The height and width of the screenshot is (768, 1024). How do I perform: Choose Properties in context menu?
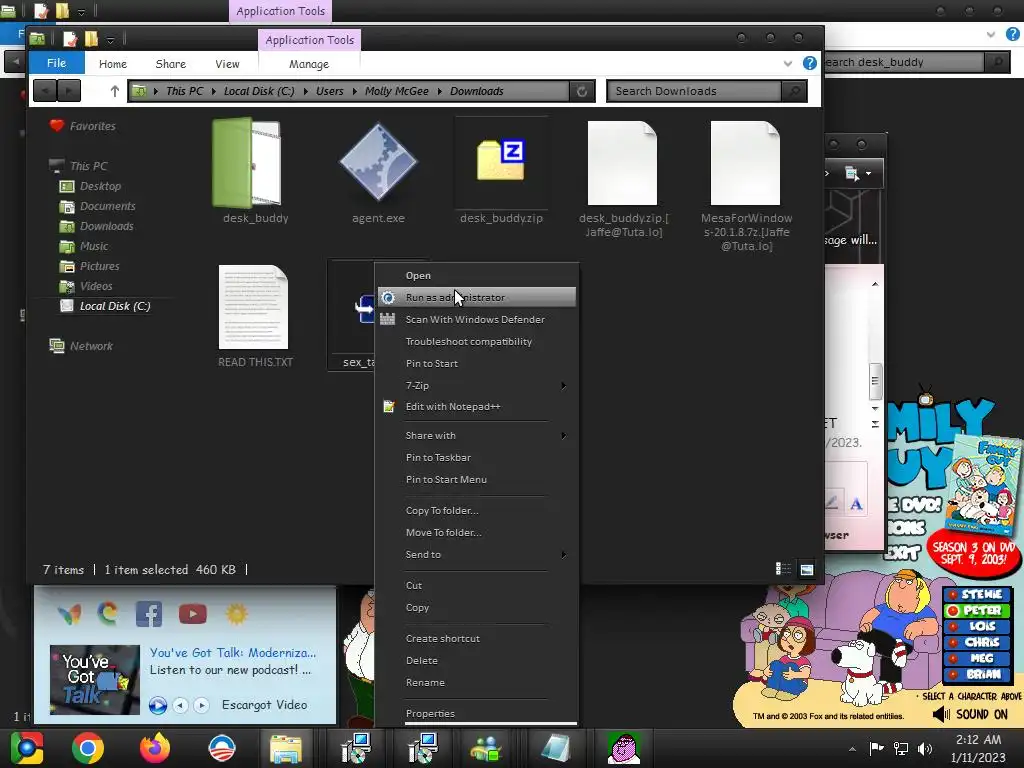click(x=477, y=713)
